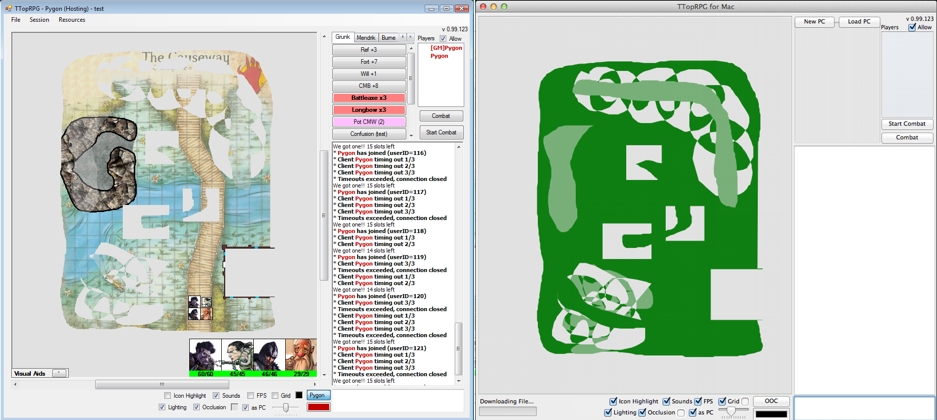Click the Confusion (test) button

coord(369,134)
